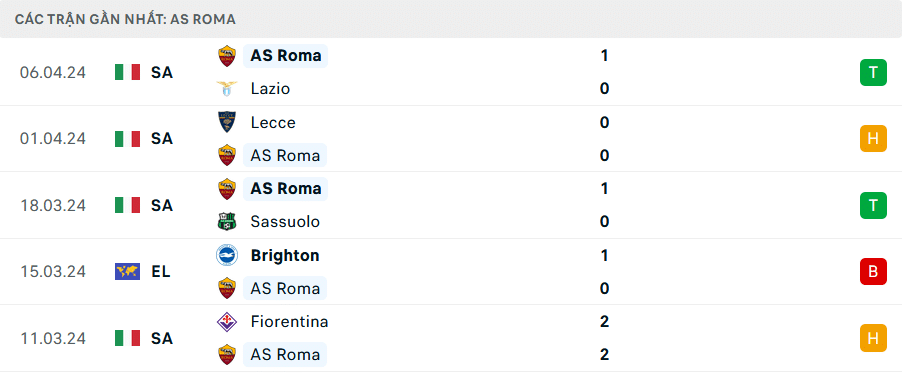Click the Lecce club crest icon
Screen dimensions: 902x374
click(227, 122)
